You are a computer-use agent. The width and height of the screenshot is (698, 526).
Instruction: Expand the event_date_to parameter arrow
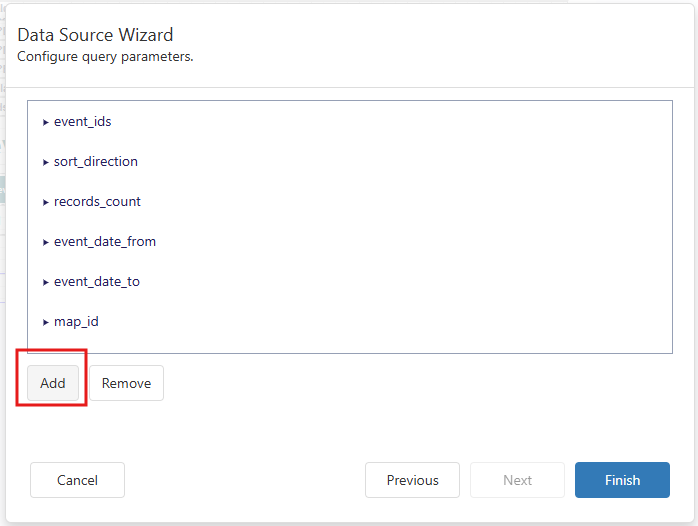(46, 282)
